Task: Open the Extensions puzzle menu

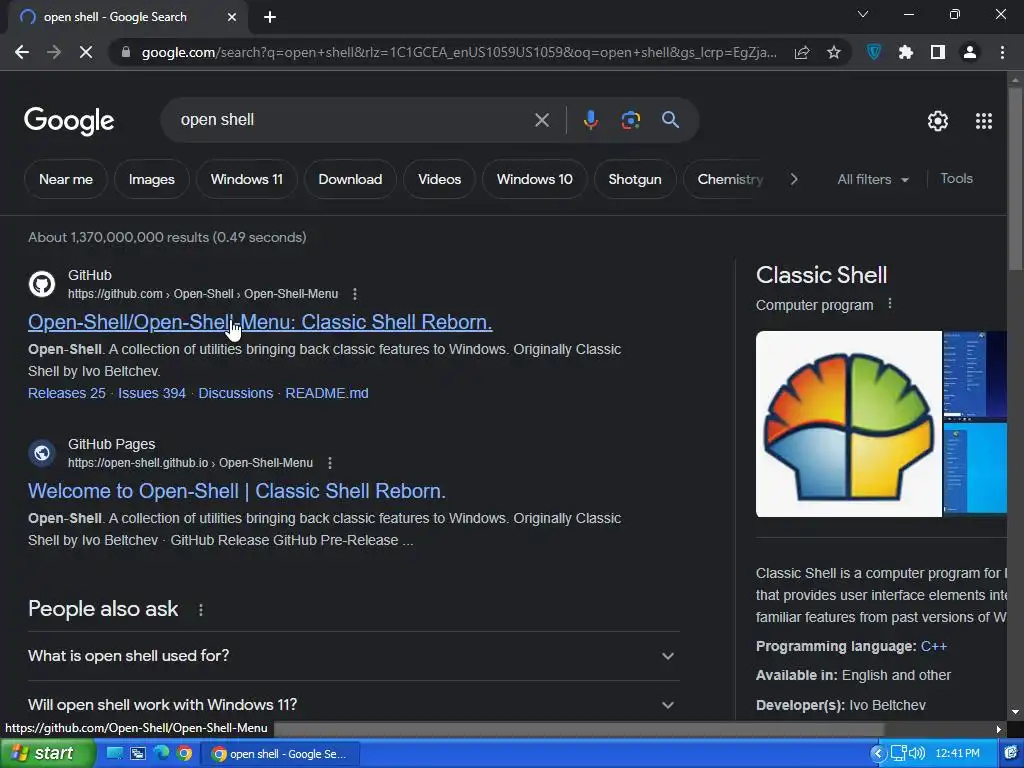Action: click(906, 52)
